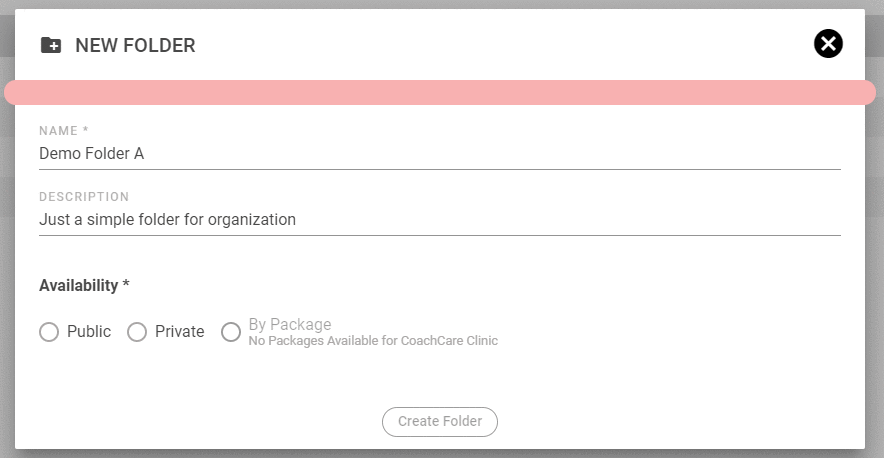Click the folder-plus icon in the header

tap(50, 45)
